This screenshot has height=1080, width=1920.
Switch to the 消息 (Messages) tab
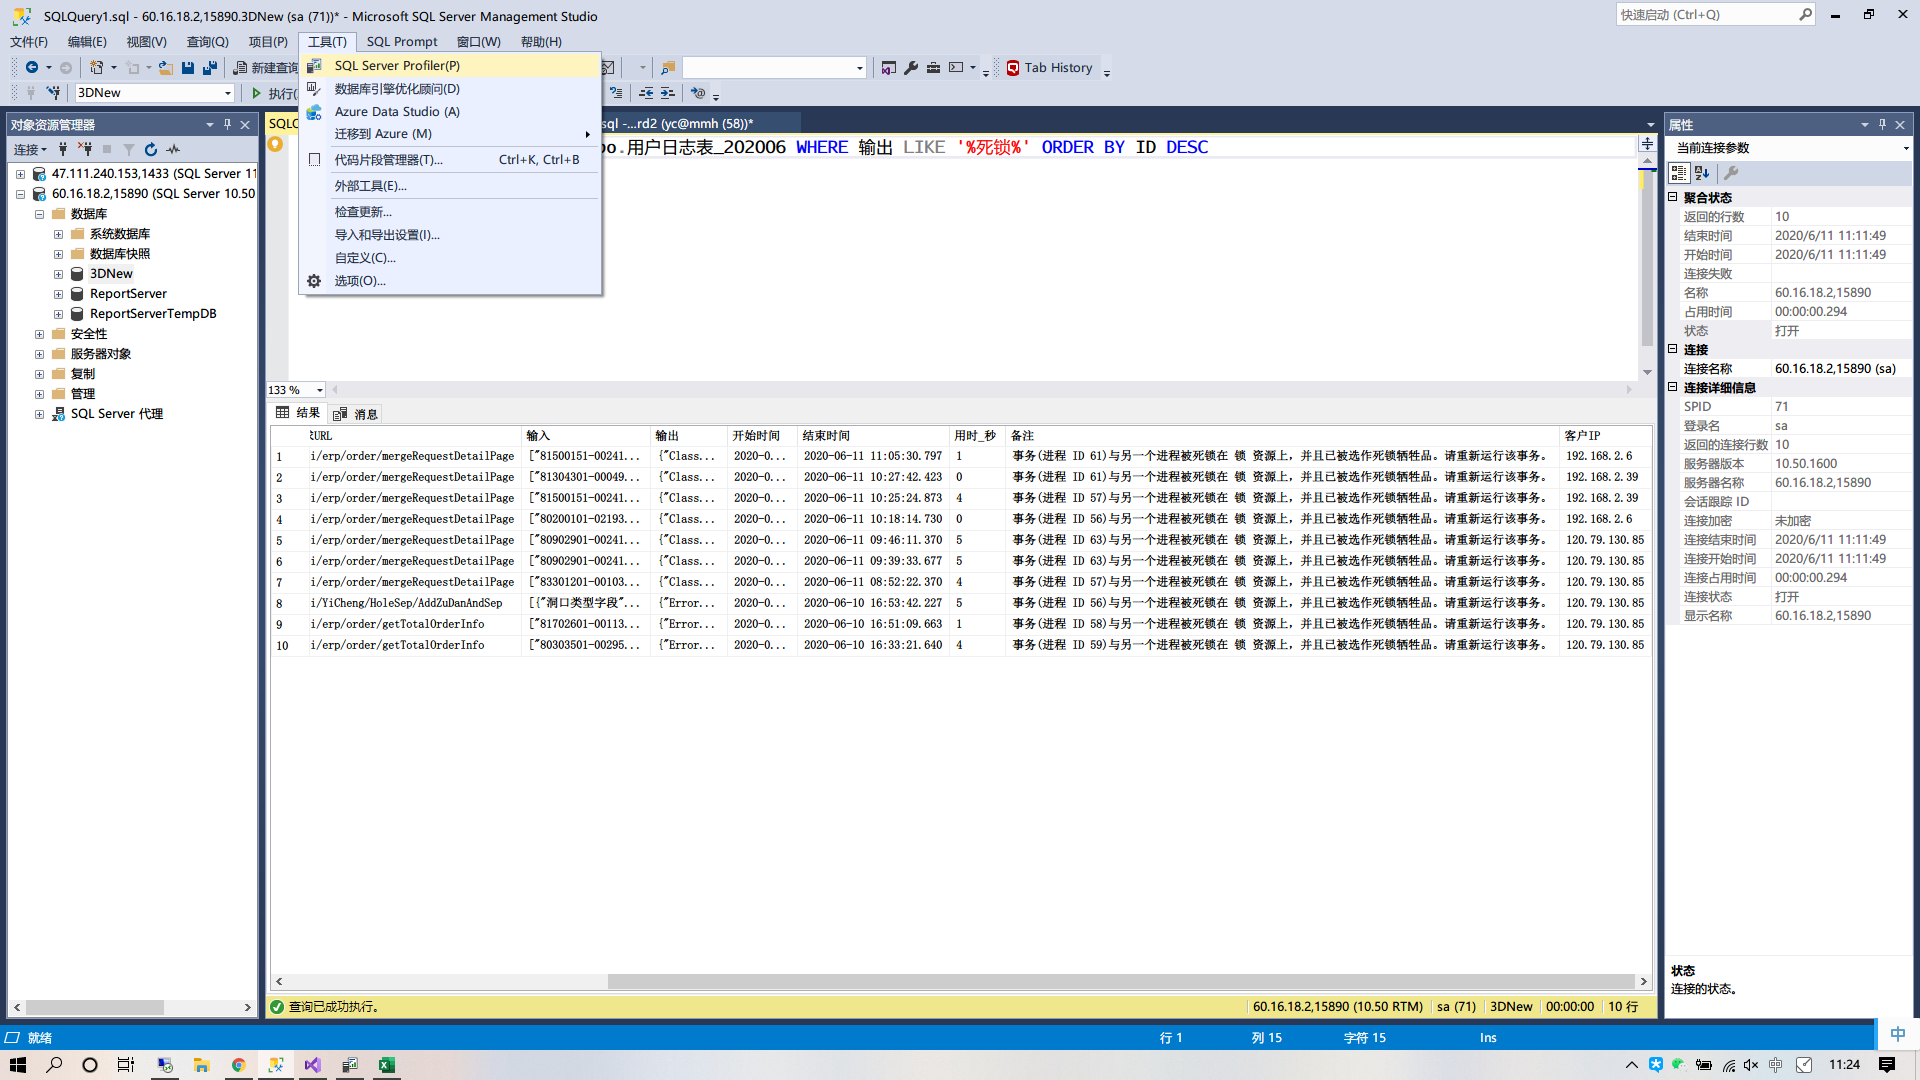click(355, 413)
